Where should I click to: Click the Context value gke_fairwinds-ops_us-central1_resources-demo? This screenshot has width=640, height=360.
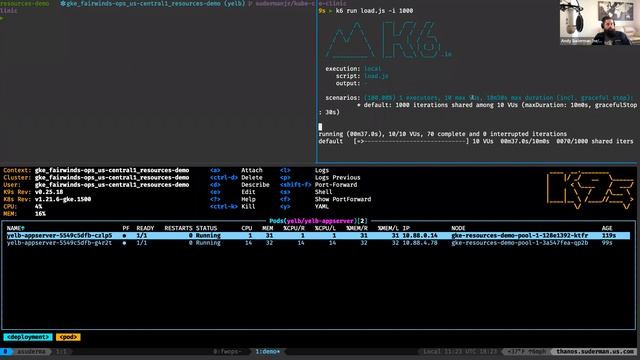112,170
